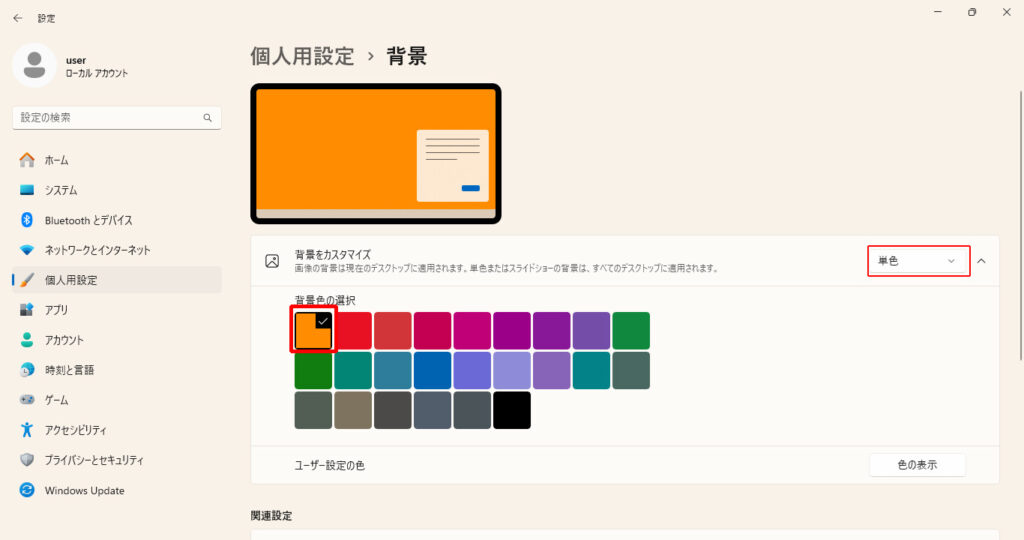1024x540 pixels.
Task: Pick the bright red swatch beside orange
Action: coord(353,330)
